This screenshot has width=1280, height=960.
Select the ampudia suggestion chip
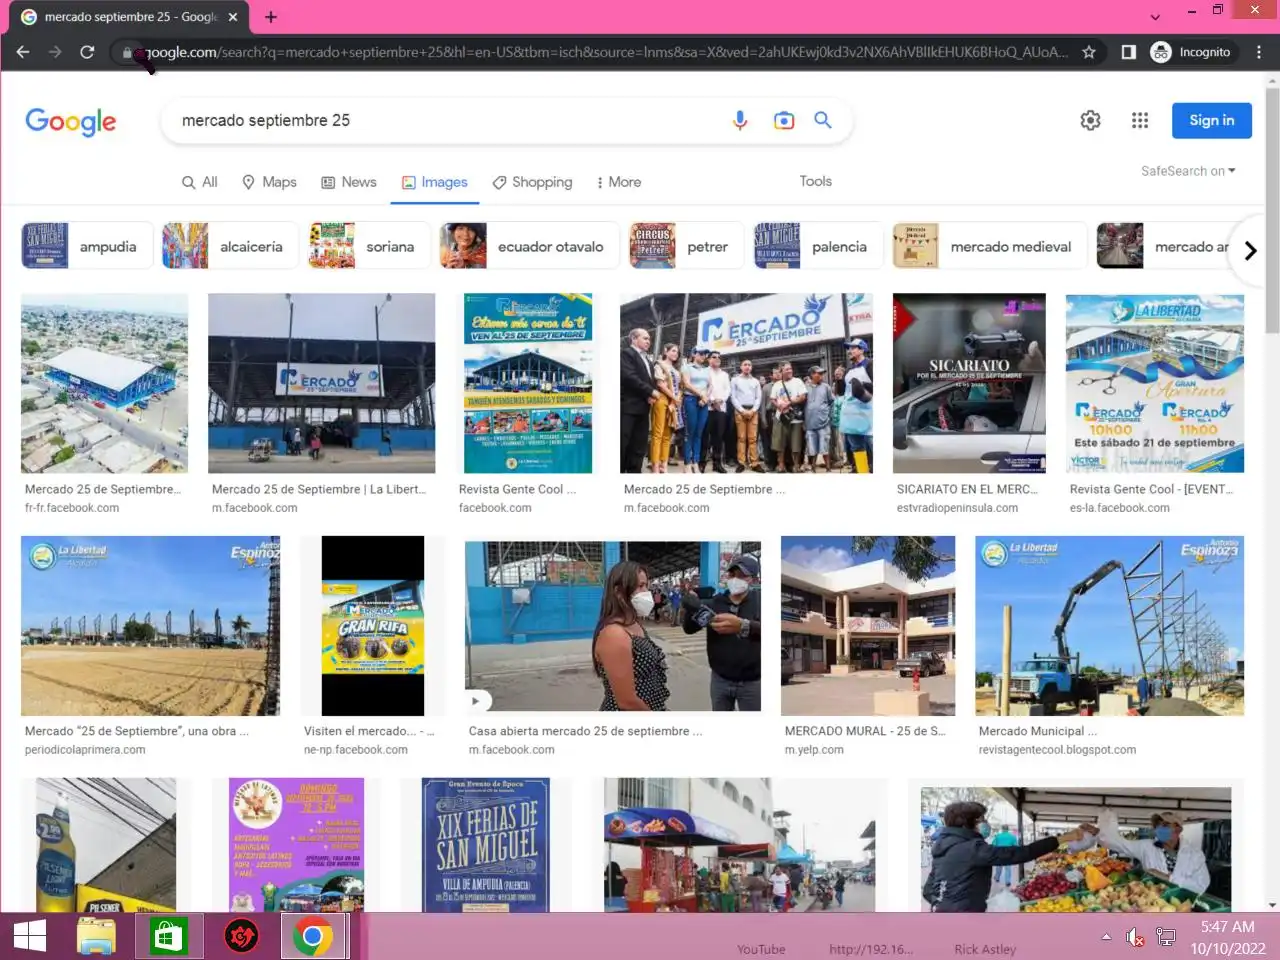point(87,246)
